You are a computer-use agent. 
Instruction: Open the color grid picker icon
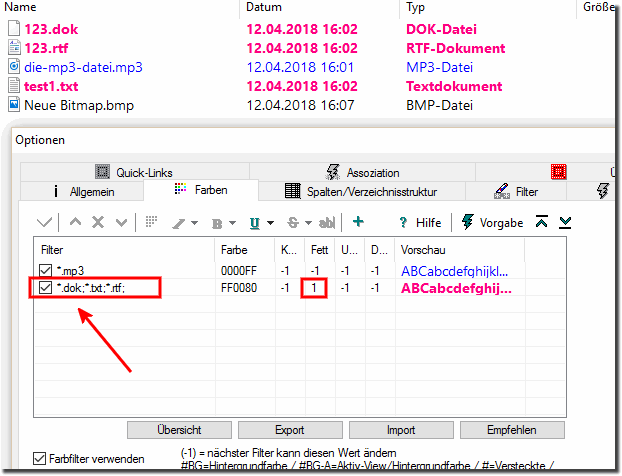point(151,222)
